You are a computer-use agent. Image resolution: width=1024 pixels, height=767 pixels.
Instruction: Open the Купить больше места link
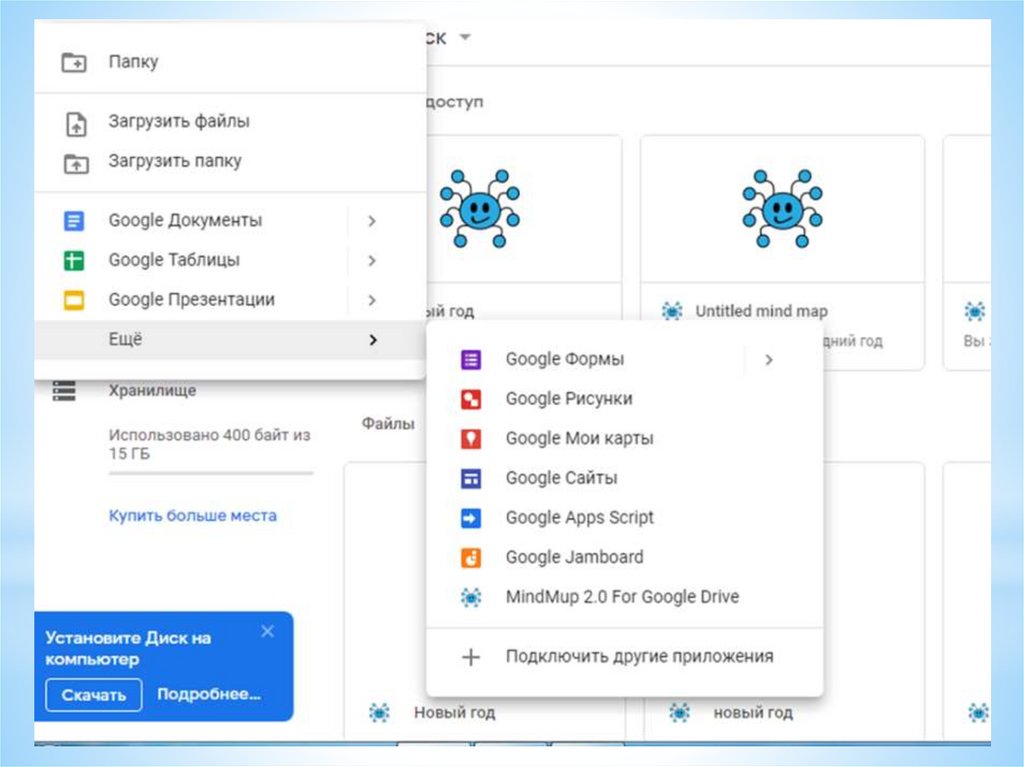[192, 516]
